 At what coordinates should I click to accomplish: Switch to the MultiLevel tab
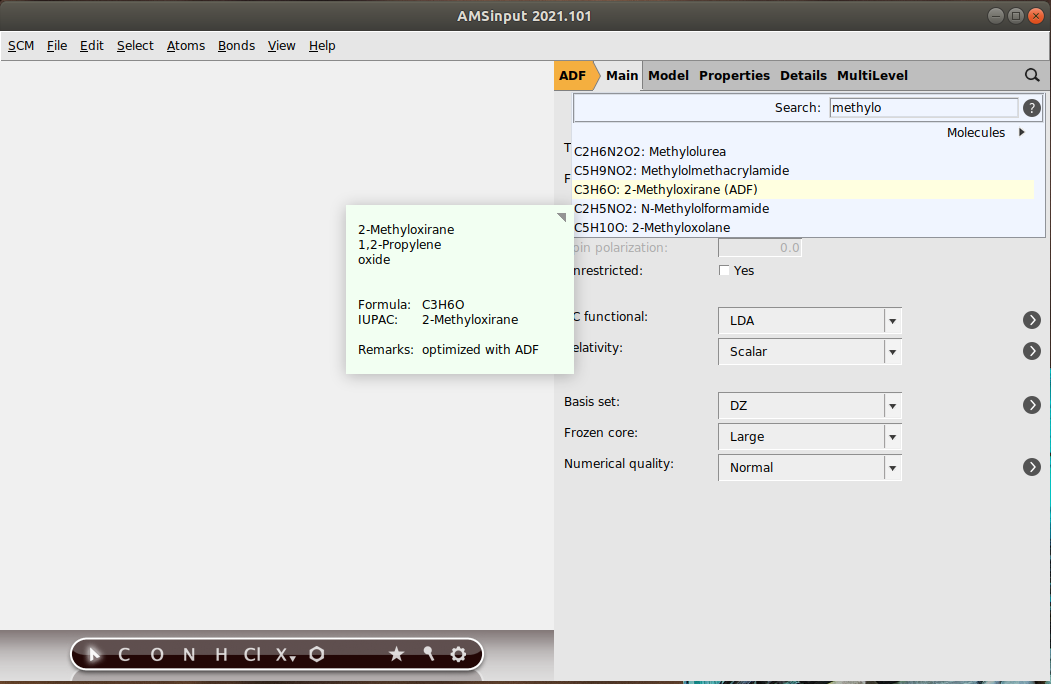(x=872, y=76)
